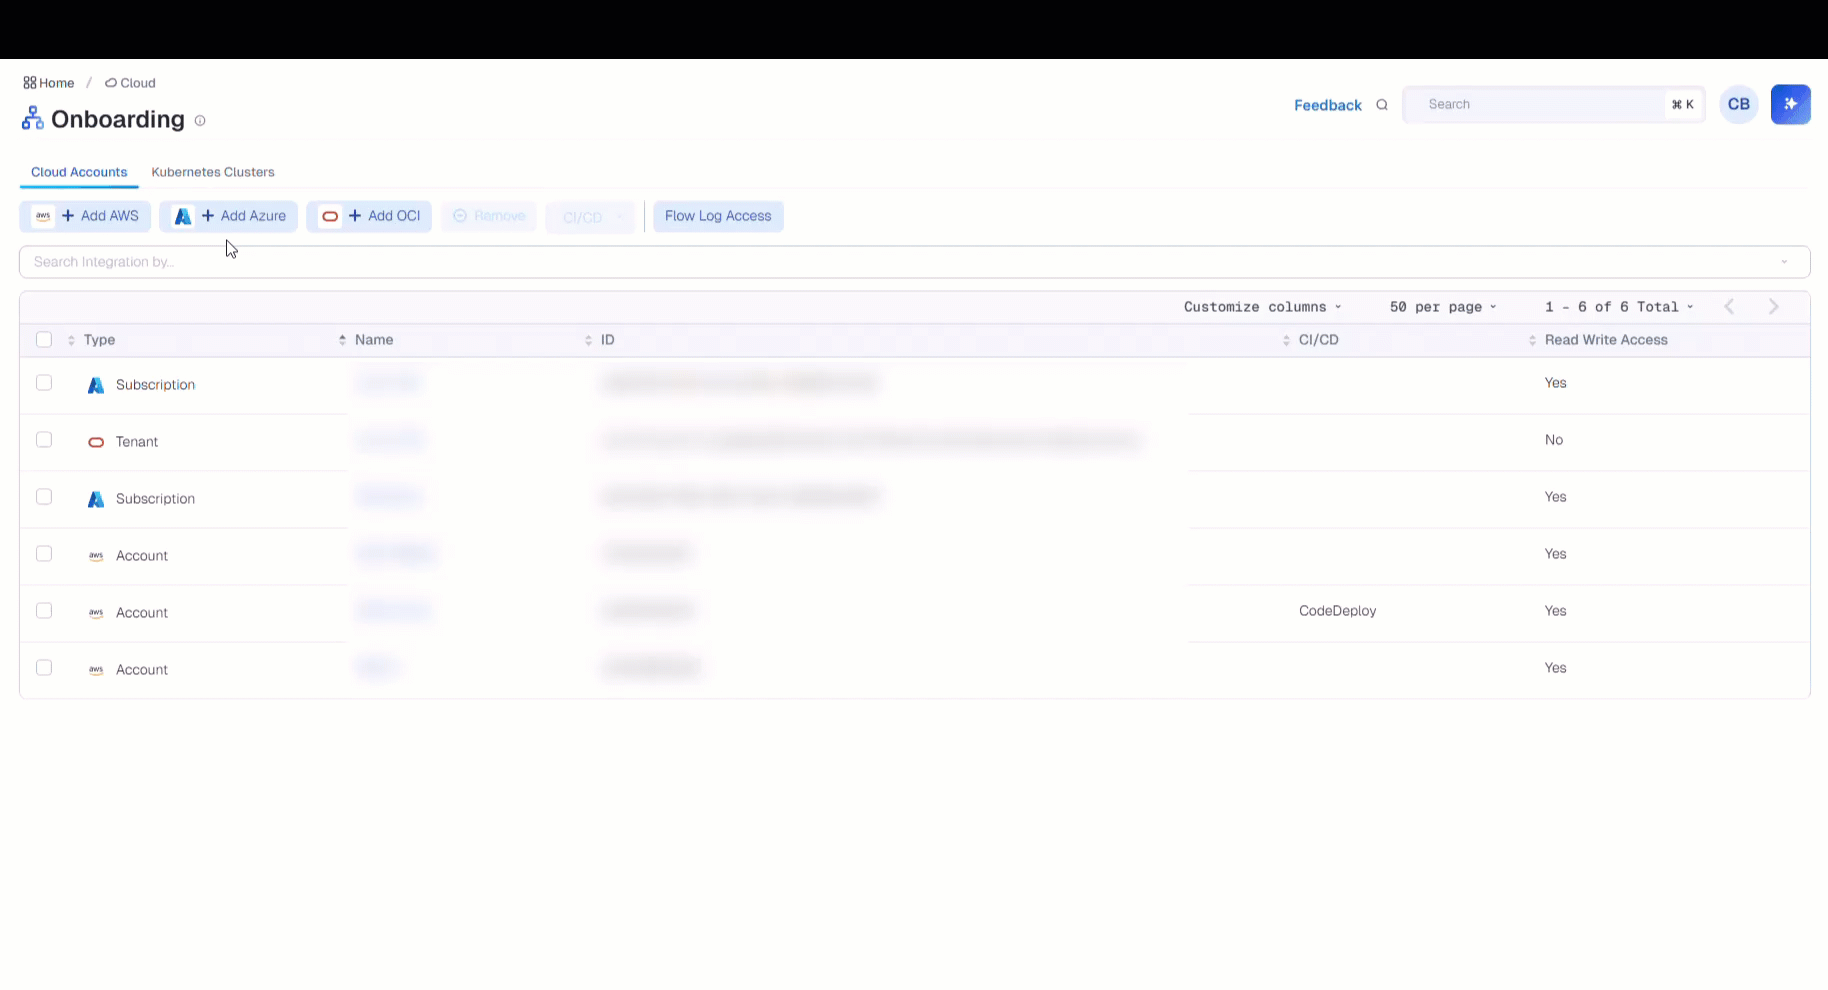
Task: Sort by Name column sort arrow
Action: 342,340
